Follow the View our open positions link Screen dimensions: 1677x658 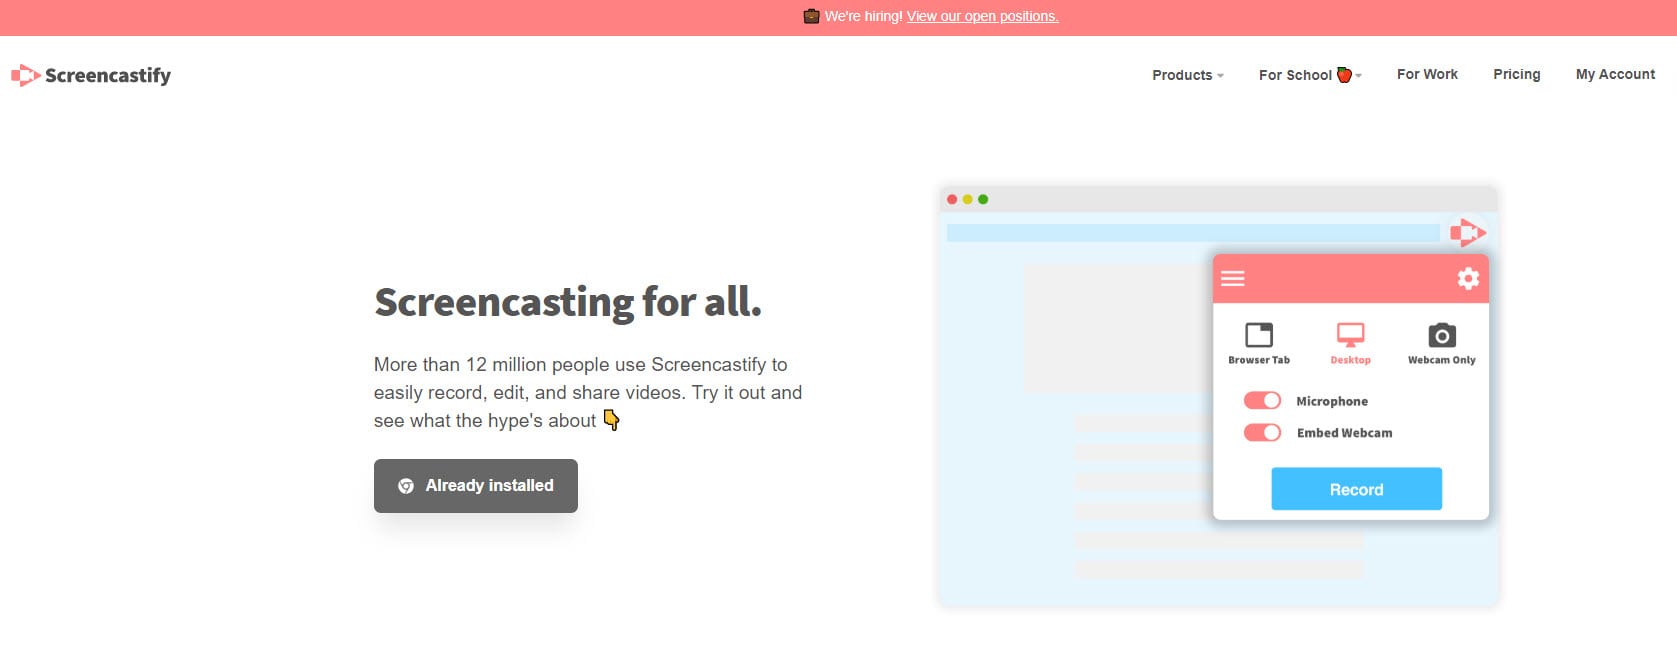[x=982, y=16]
